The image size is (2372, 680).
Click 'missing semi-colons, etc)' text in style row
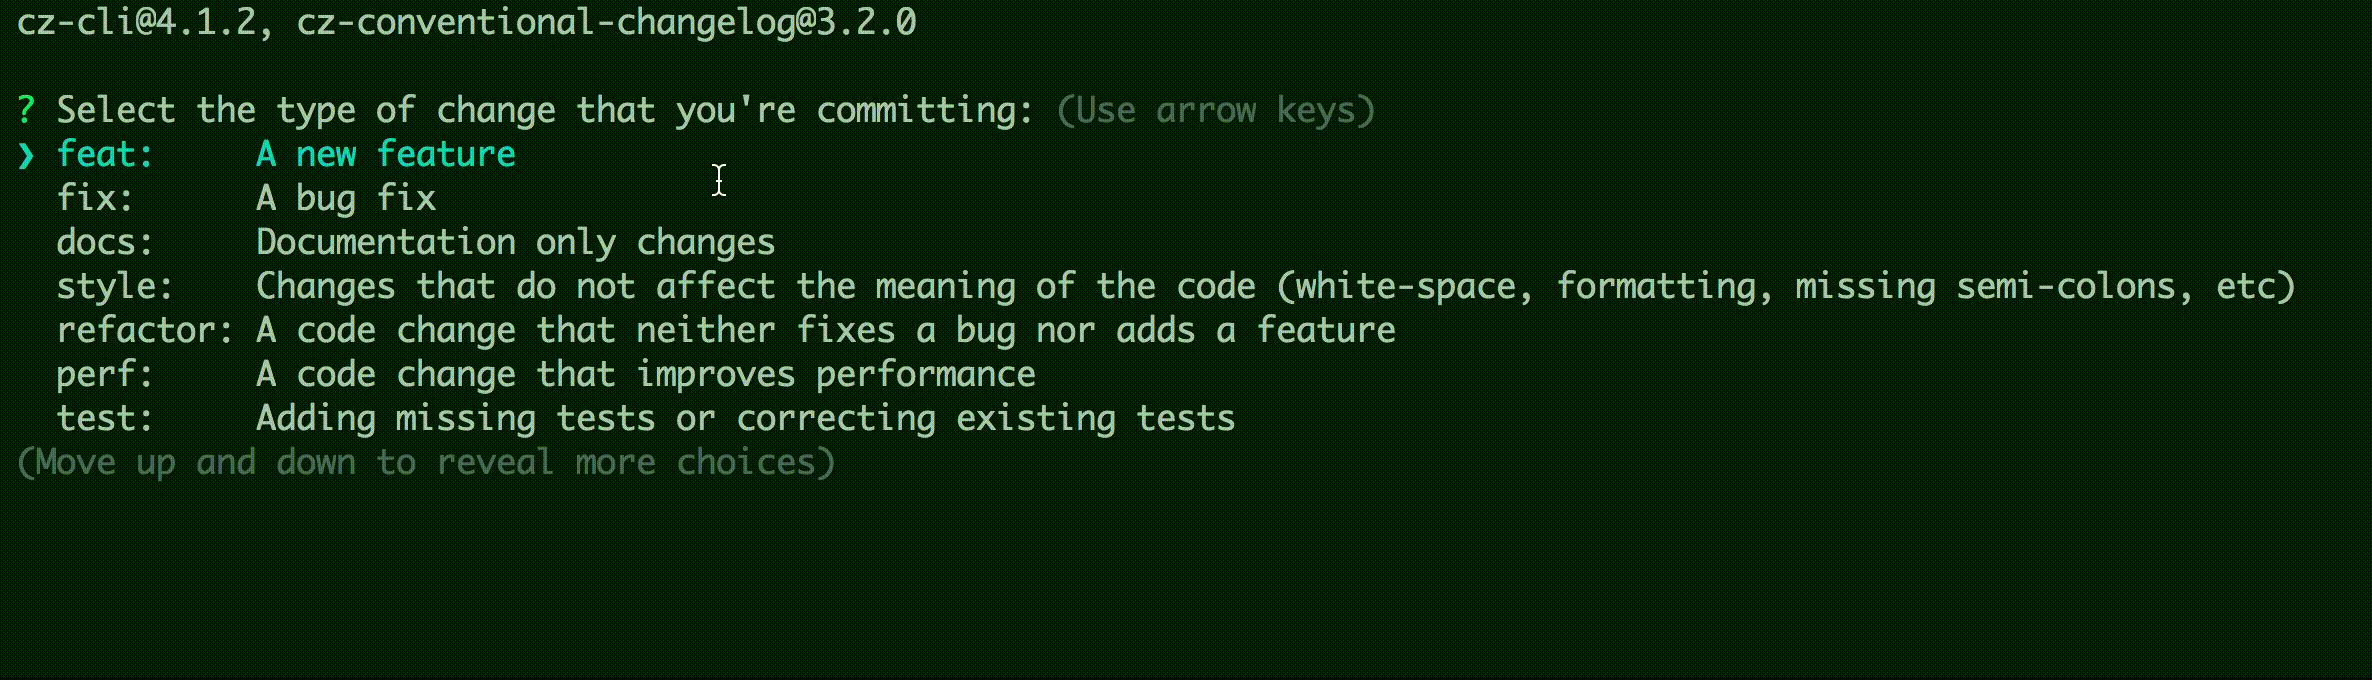point(2046,286)
